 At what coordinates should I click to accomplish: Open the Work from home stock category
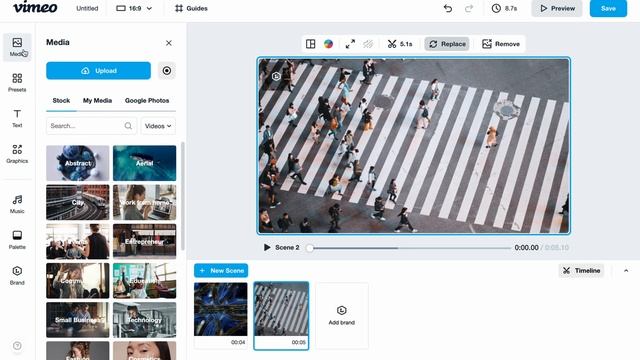tap(144, 202)
